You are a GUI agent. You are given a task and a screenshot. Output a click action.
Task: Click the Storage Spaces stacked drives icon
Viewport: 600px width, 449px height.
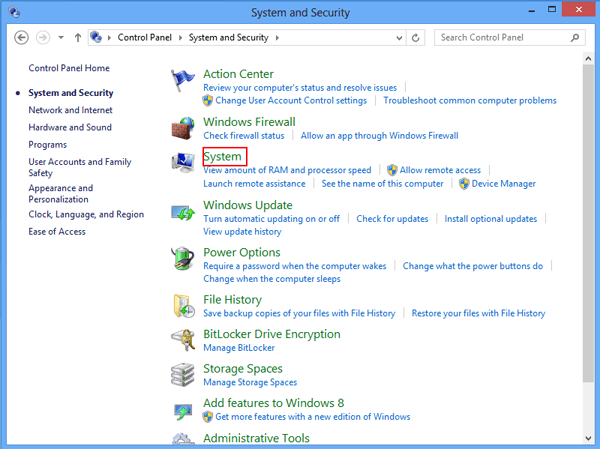click(x=183, y=375)
